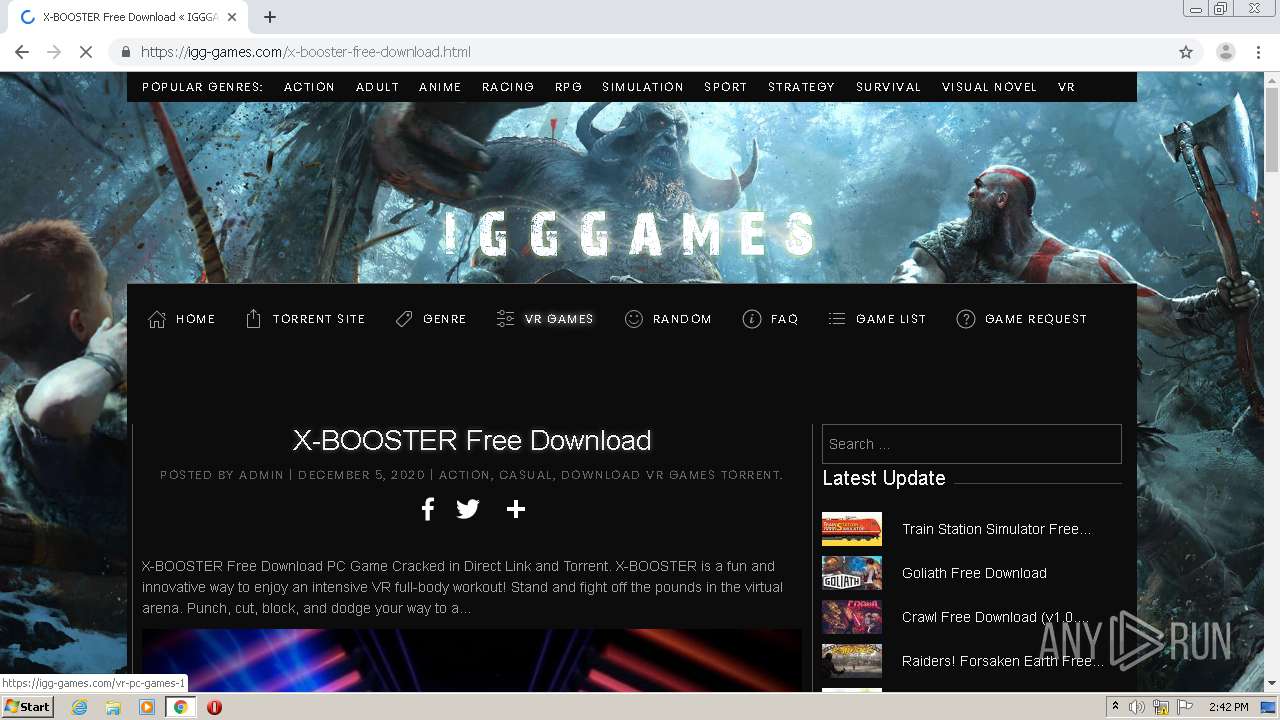Close the X-BOOSTER browser tab
The height and width of the screenshot is (720, 1280).
click(x=231, y=17)
